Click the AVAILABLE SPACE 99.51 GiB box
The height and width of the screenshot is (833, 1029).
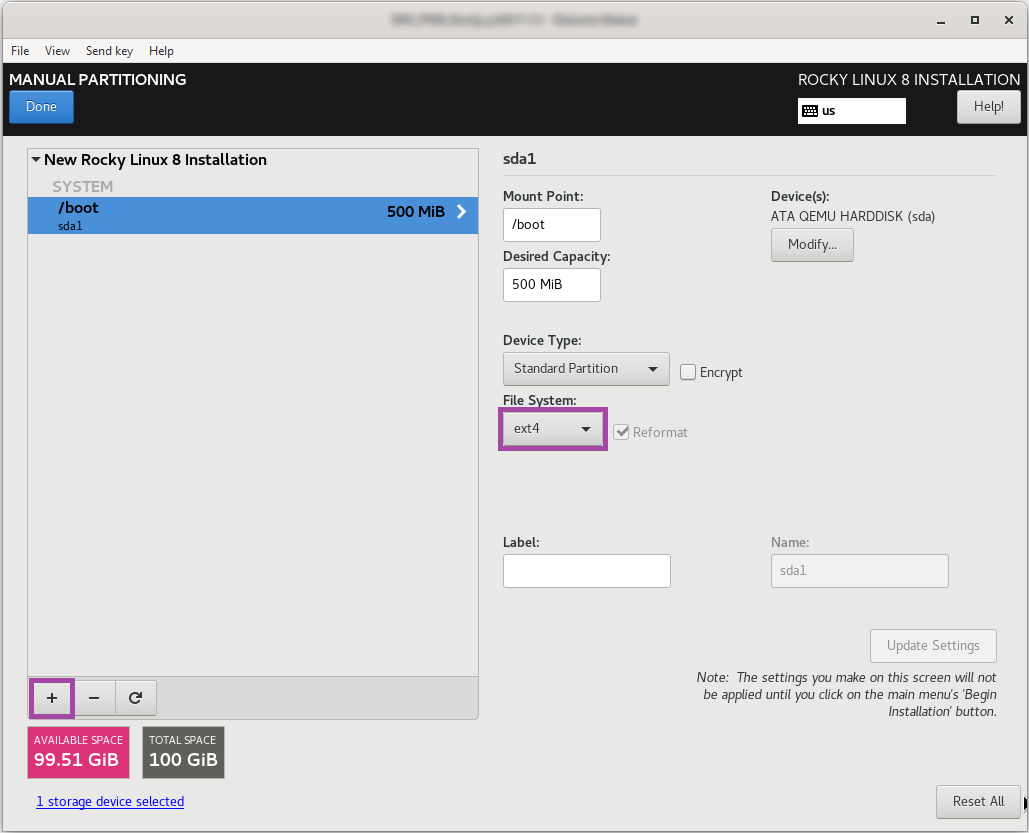pos(78,752)
